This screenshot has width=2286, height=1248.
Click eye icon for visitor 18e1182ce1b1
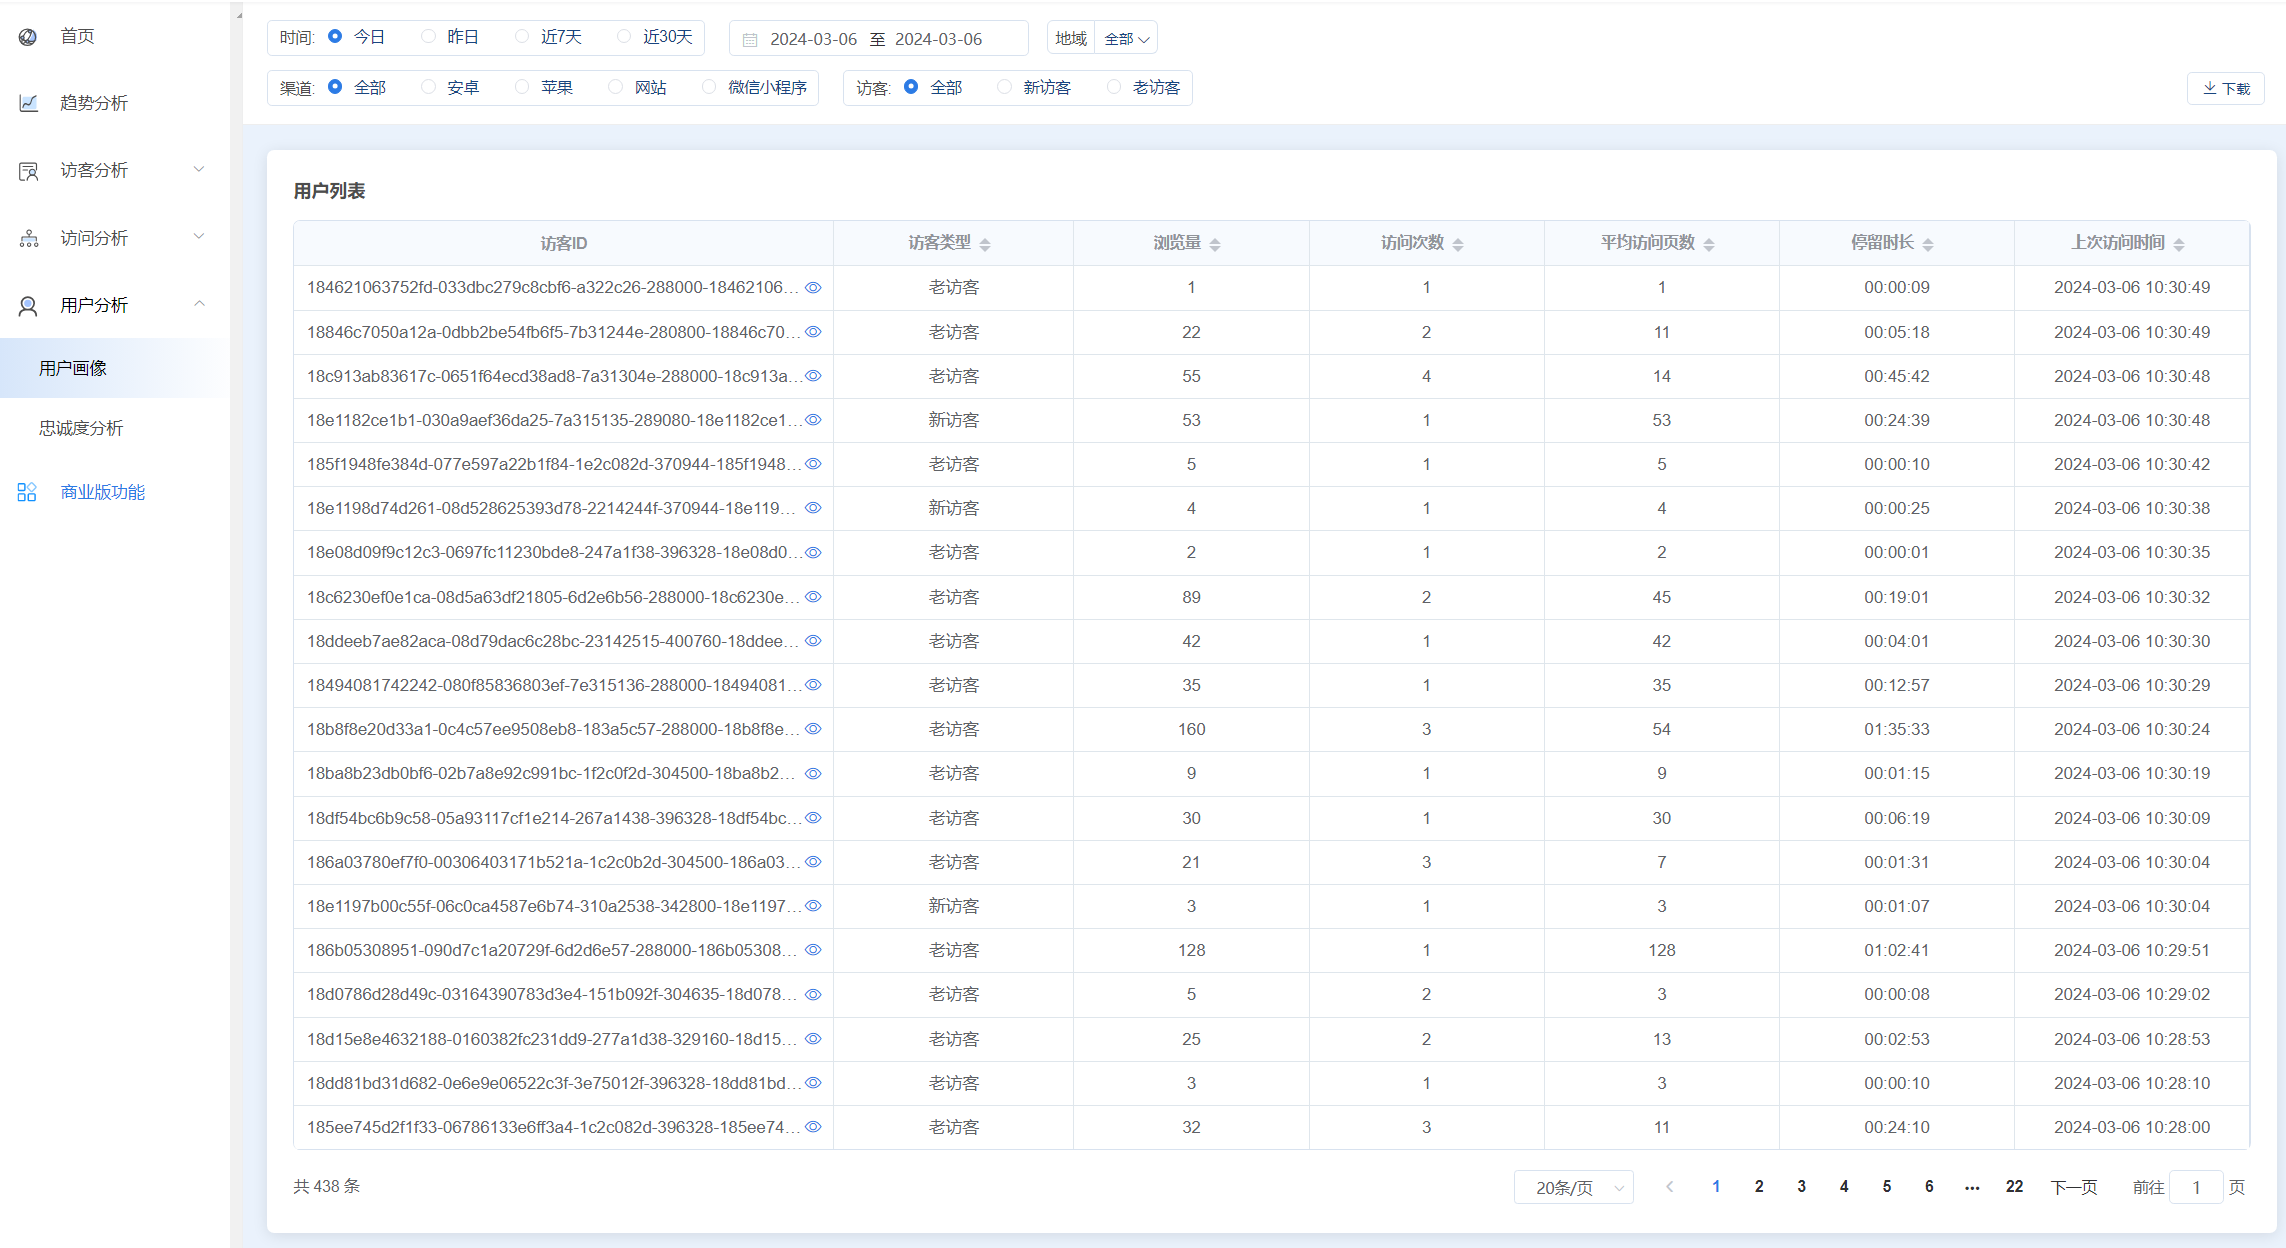(x=813, y=420)
